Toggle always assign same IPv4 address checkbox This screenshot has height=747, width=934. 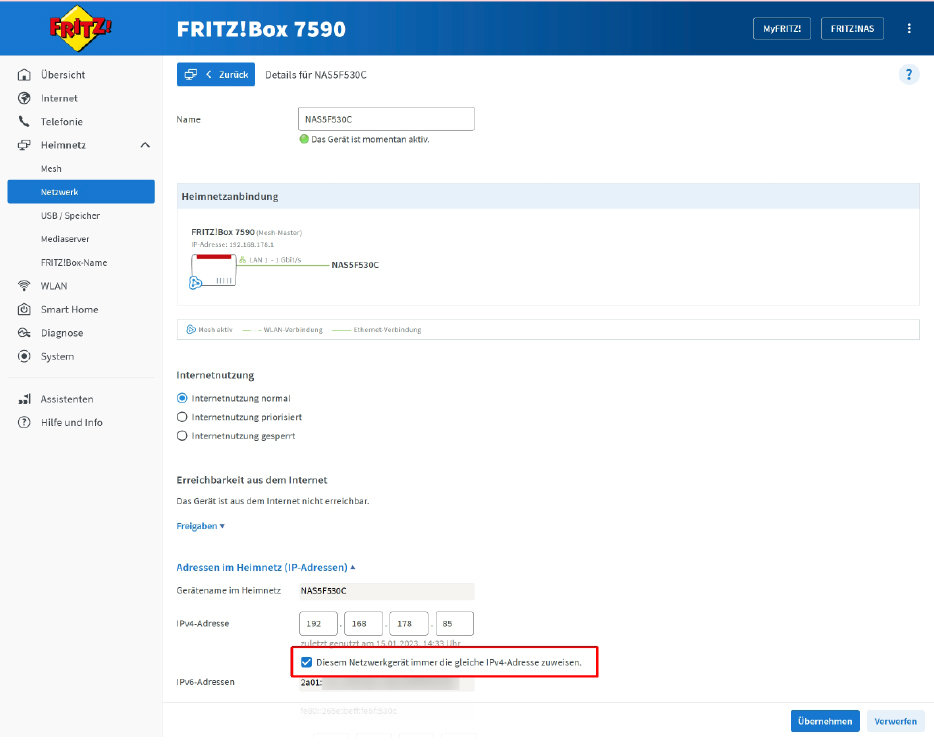[306, 663]
